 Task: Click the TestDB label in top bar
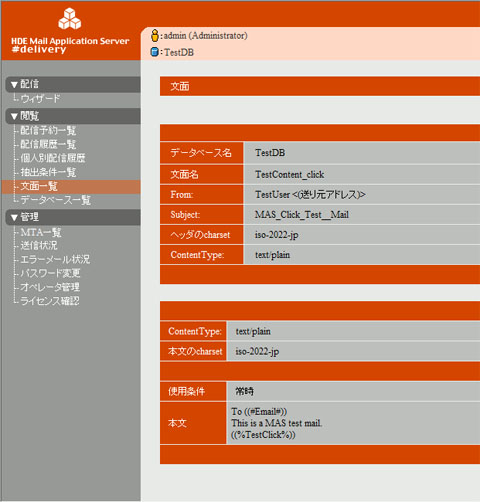179,52
